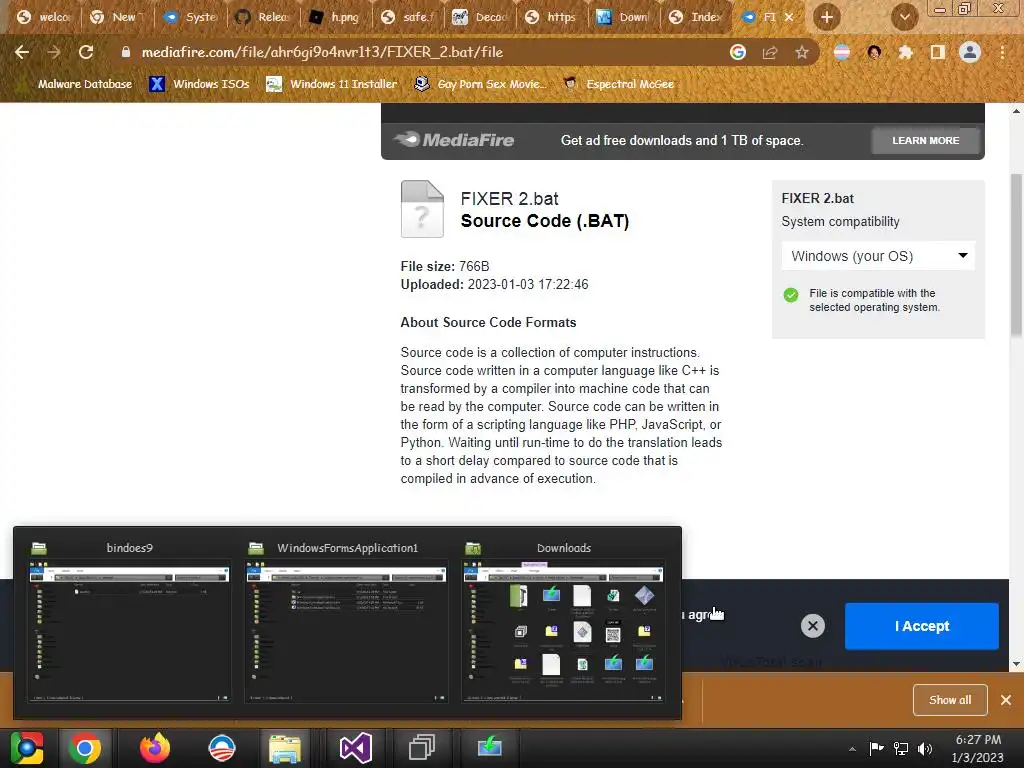The height and width of the screenshot is (768, 1024).
Task: Share this page via share icon
Action: 770,52
